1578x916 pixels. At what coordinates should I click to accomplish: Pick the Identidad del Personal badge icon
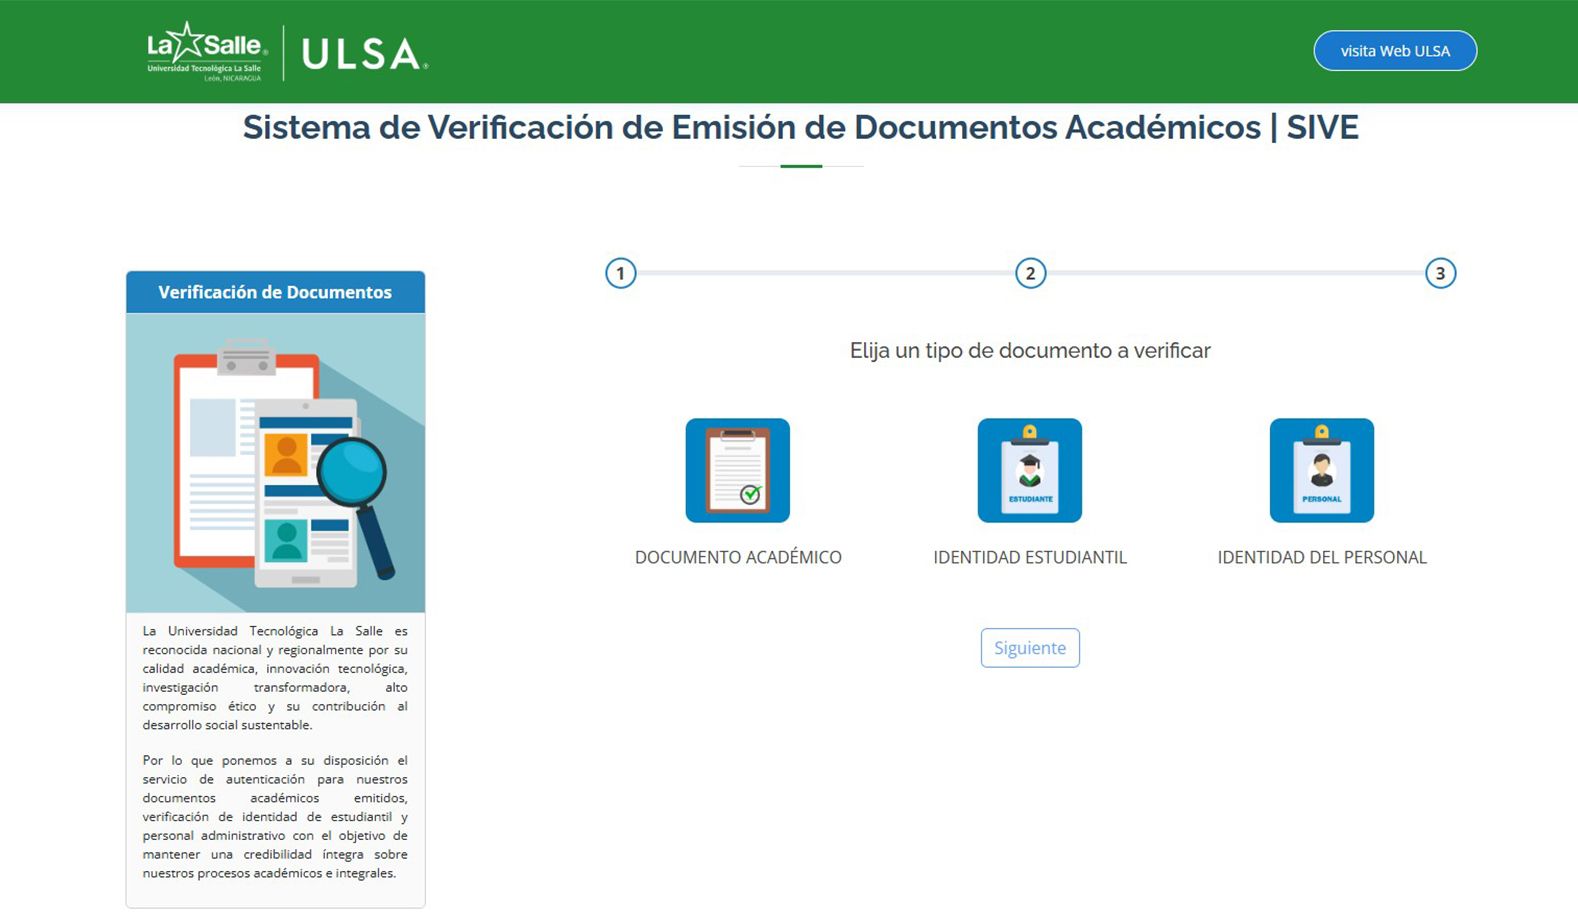[x=1321, y=470]
